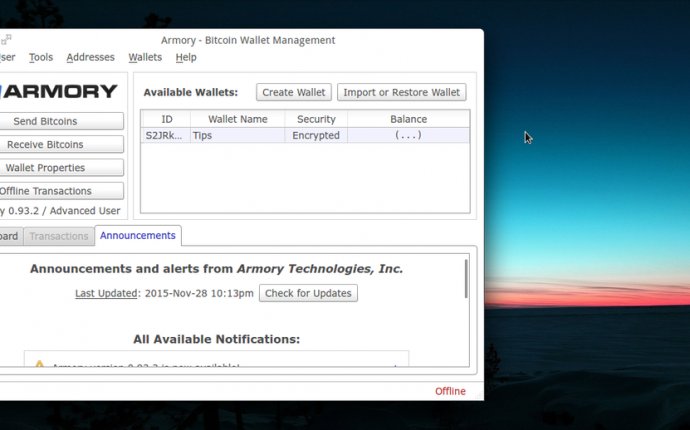Click the notification warning icon

tap(40, 364)
